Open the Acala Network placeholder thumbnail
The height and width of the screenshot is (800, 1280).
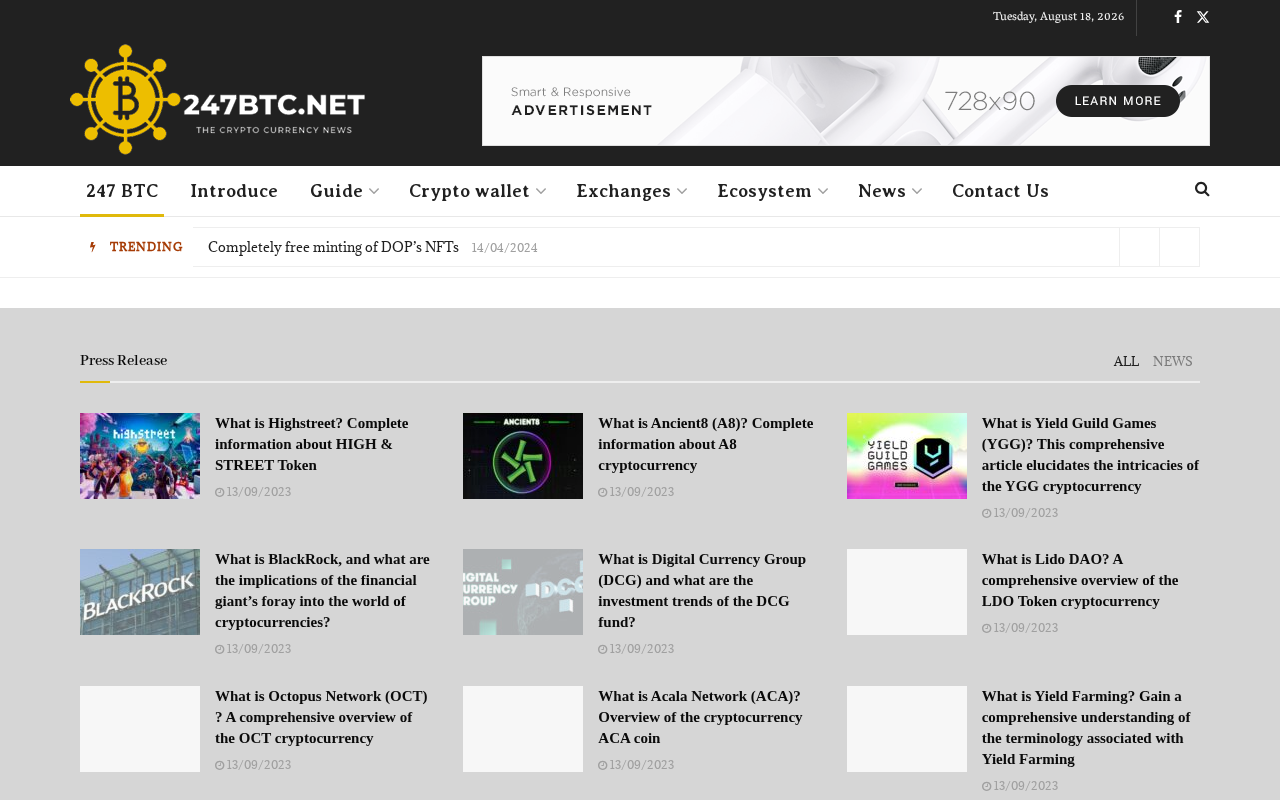click(523, 729)
